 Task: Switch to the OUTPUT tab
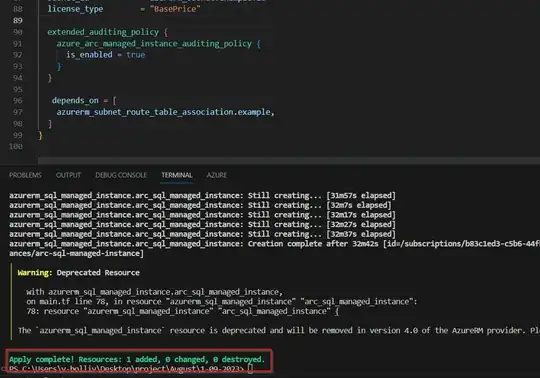pos(68,175)
